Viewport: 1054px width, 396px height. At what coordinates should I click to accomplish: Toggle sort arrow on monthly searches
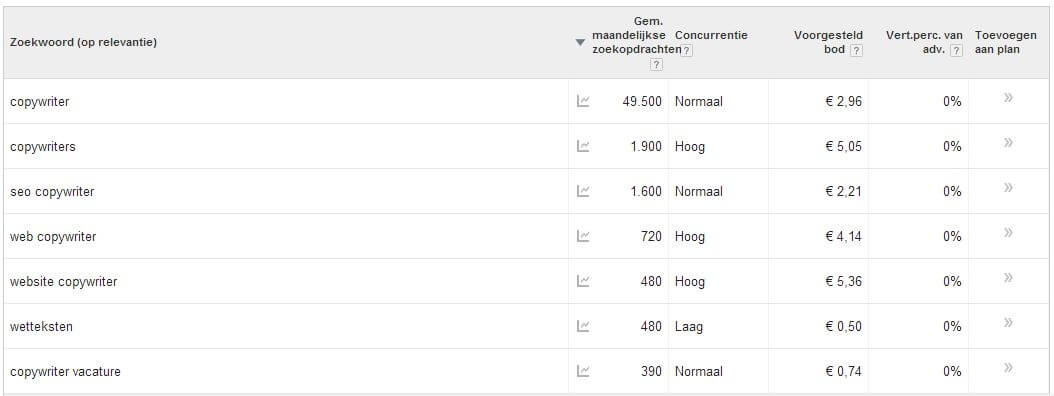click(x=581, y=42)
